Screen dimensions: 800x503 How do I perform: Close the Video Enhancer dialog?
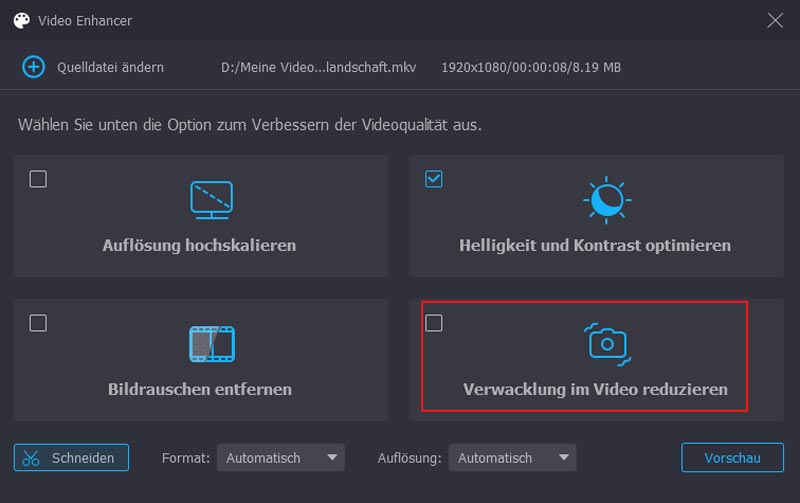coord(774,20)
